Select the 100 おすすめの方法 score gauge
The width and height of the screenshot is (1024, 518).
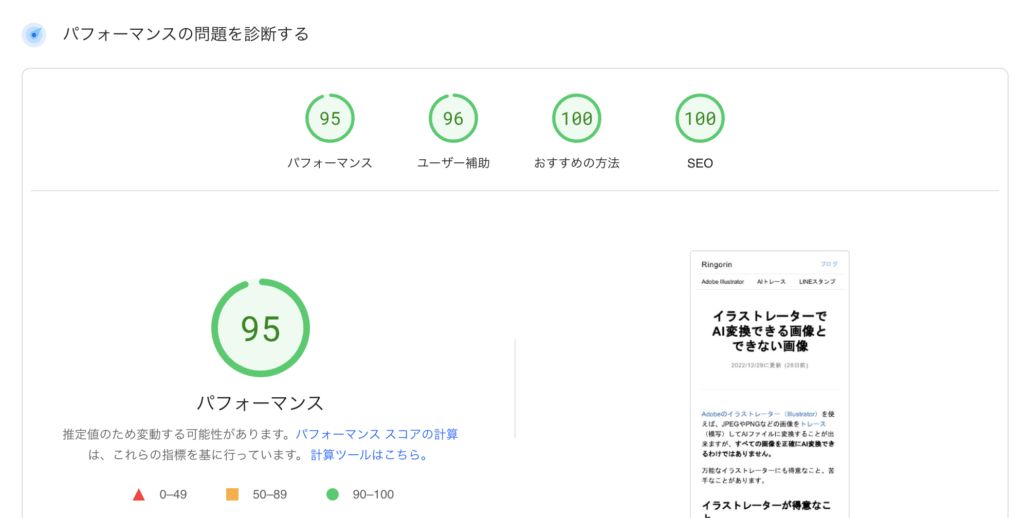[577, 118]
